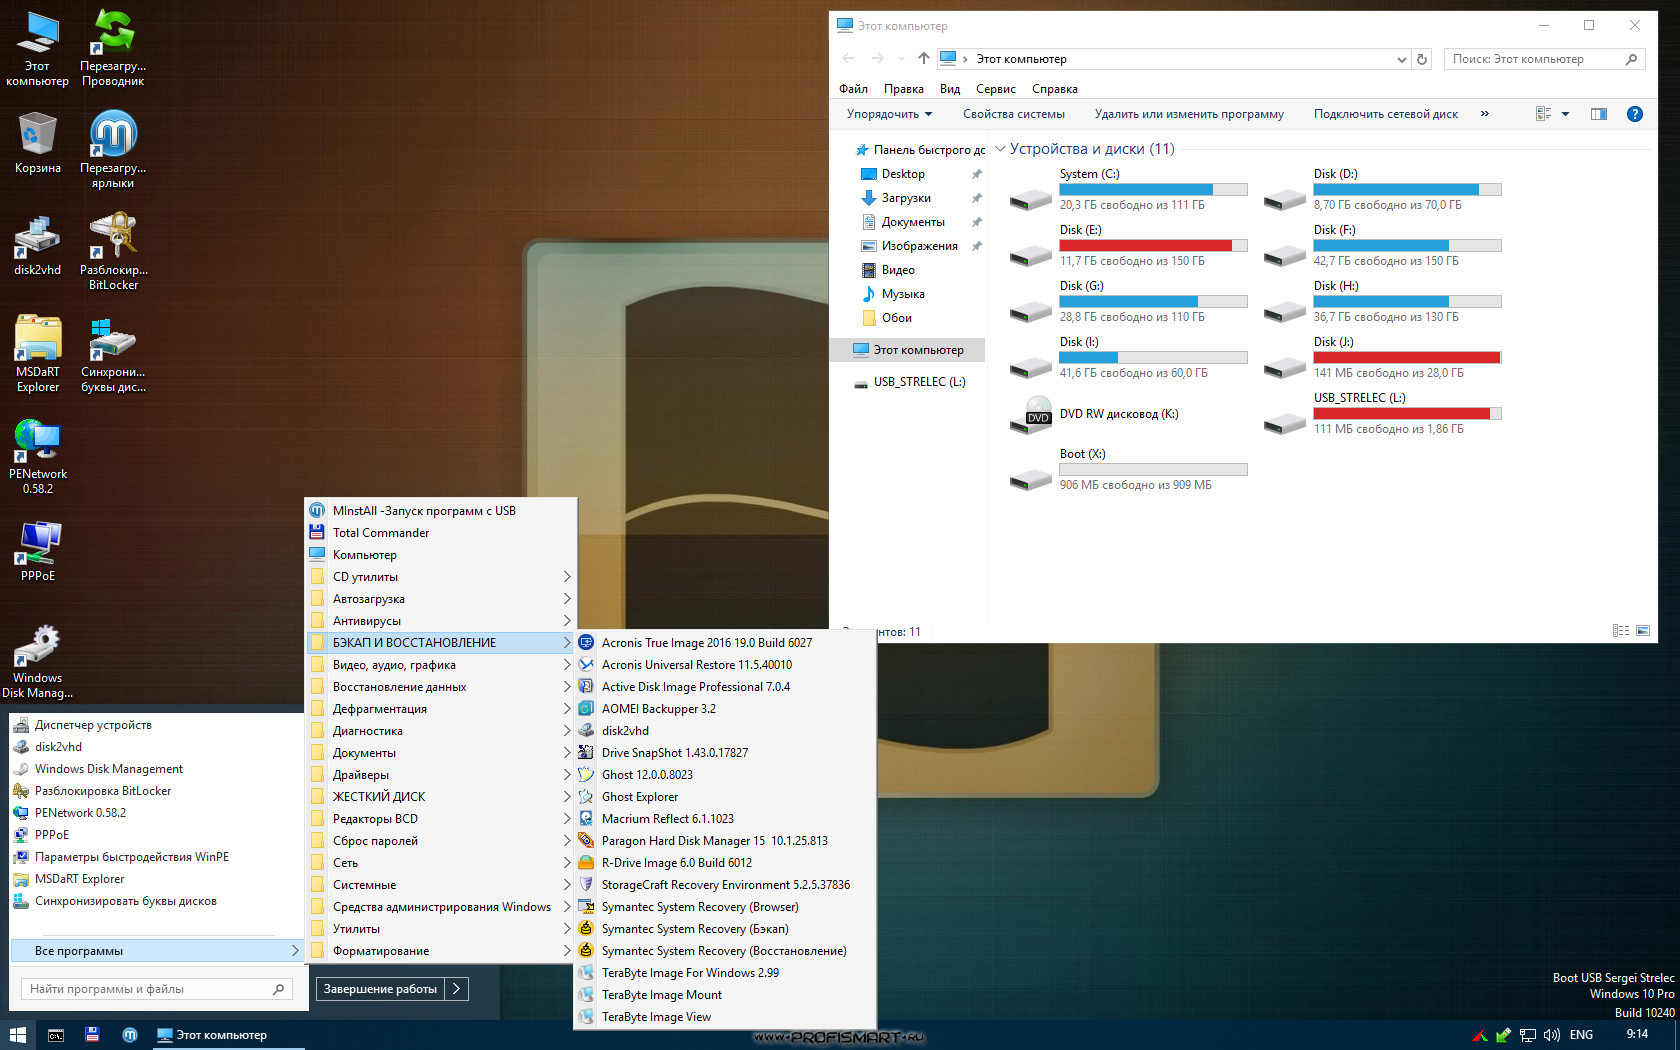Expand Антивирусы submenu
This screenshot has height=1050, width=1680.
point(442,621)
